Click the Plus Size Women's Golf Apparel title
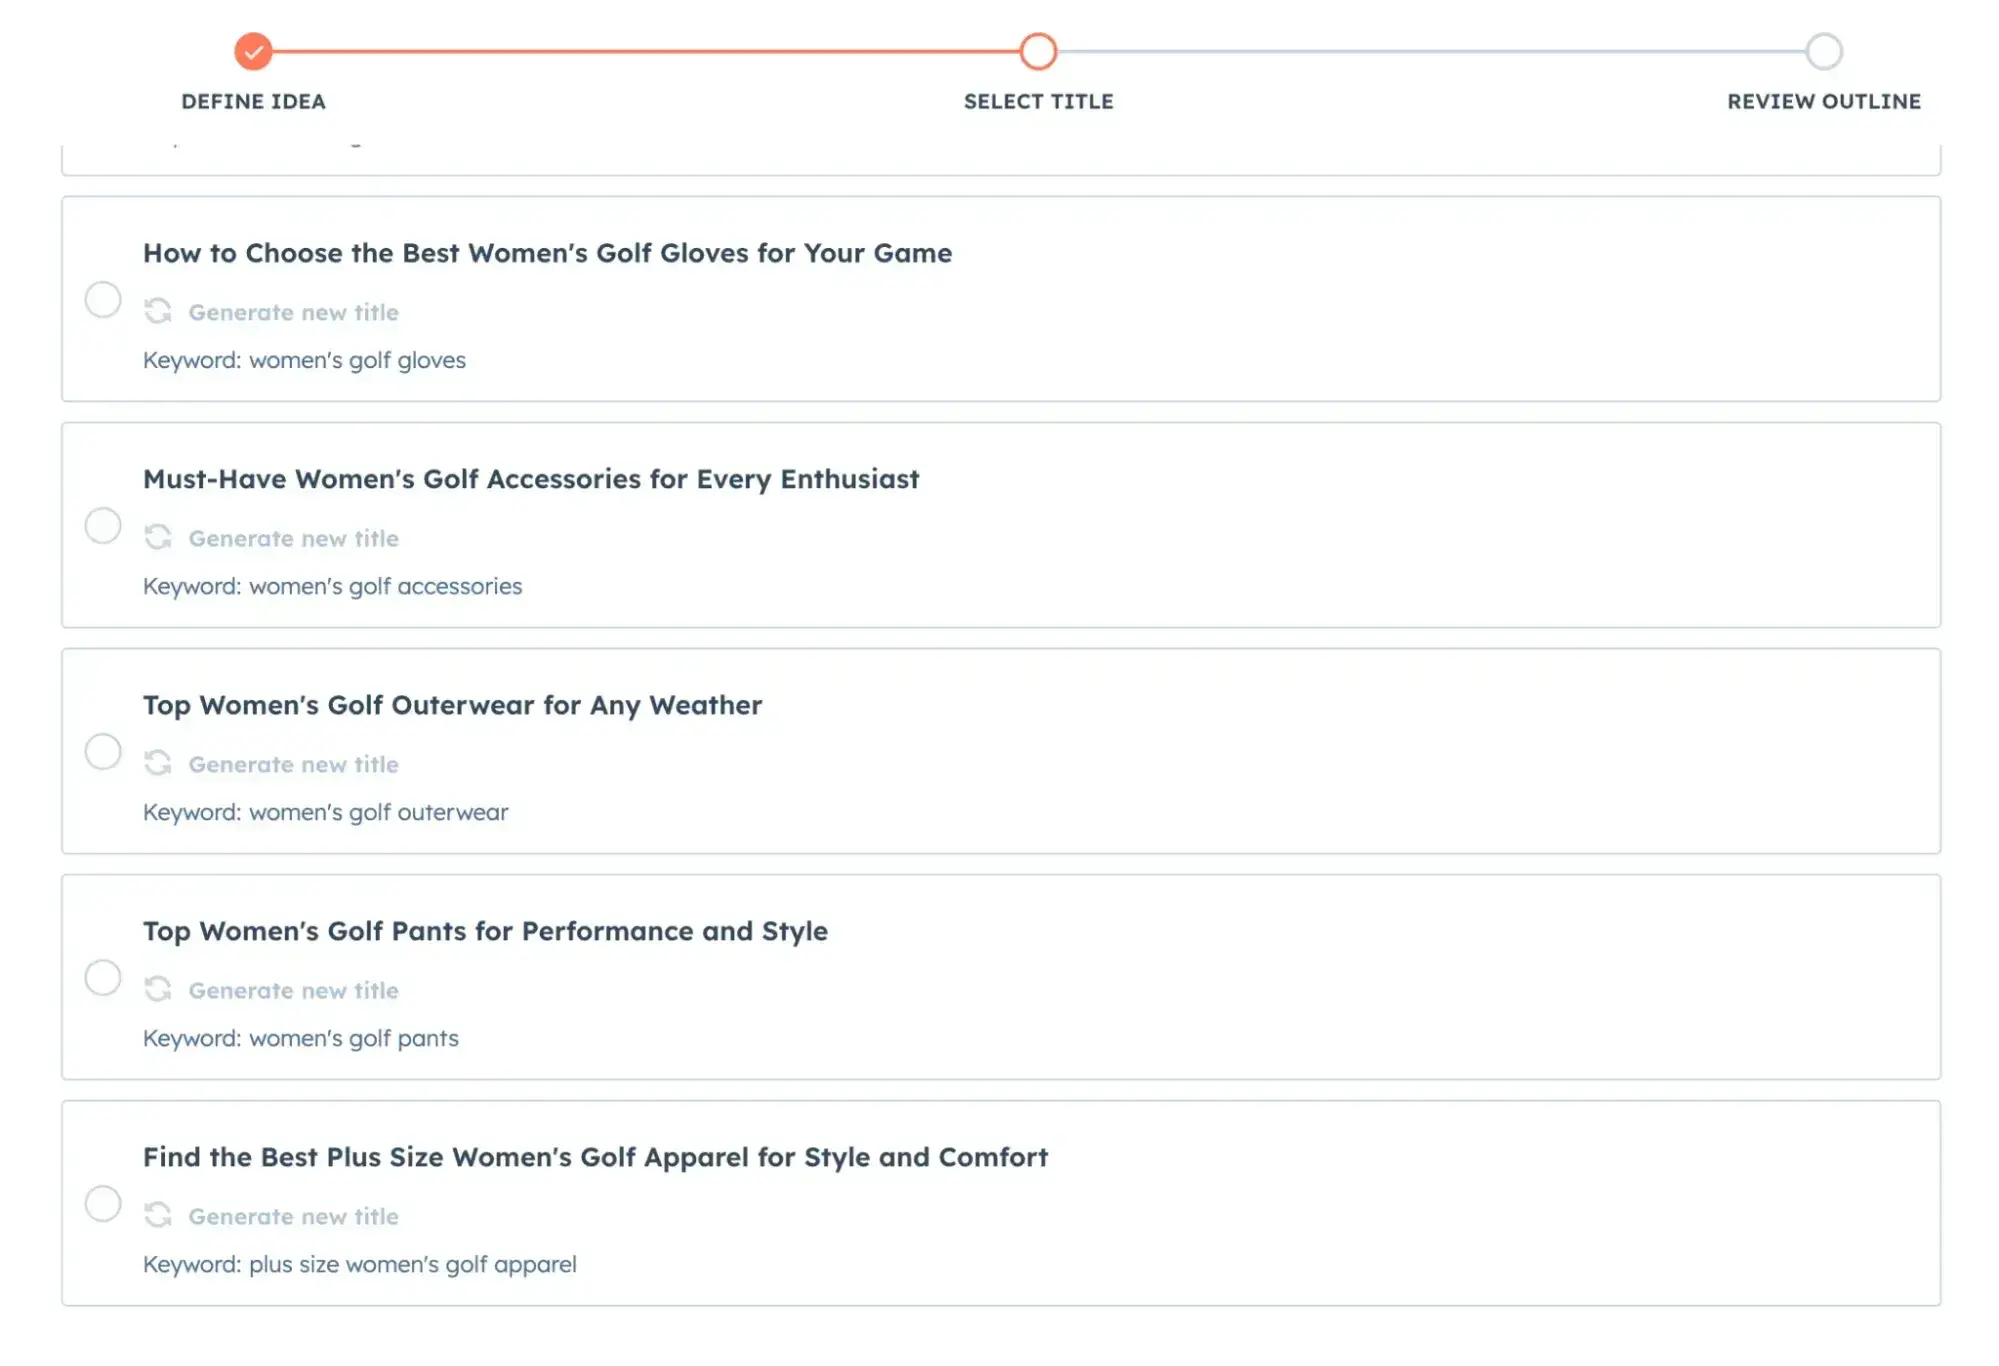This screenshot has width=1999, height=1366. tap(595, 1157)
